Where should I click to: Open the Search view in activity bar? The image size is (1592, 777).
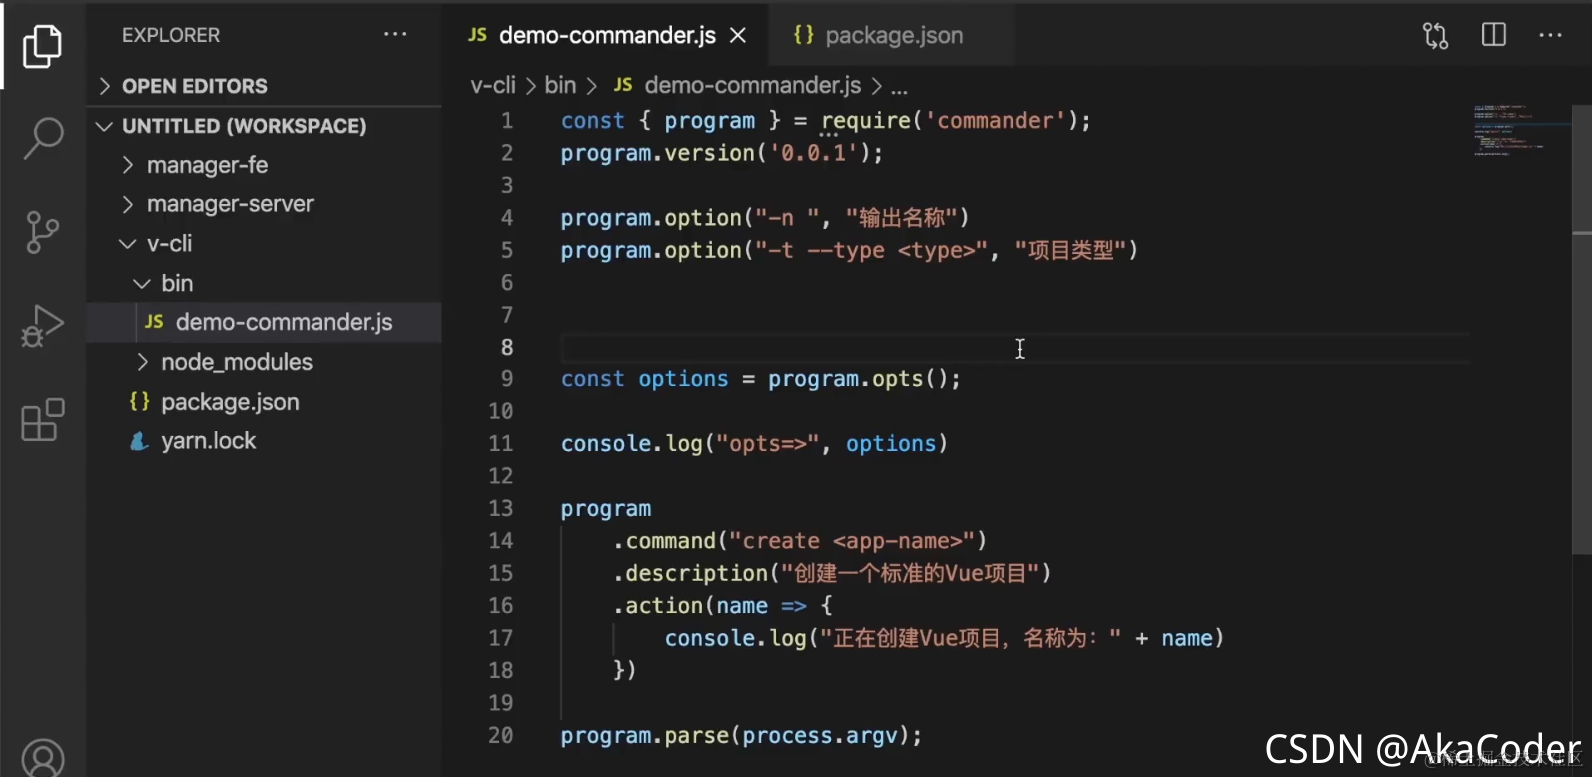tap(42, 138)
